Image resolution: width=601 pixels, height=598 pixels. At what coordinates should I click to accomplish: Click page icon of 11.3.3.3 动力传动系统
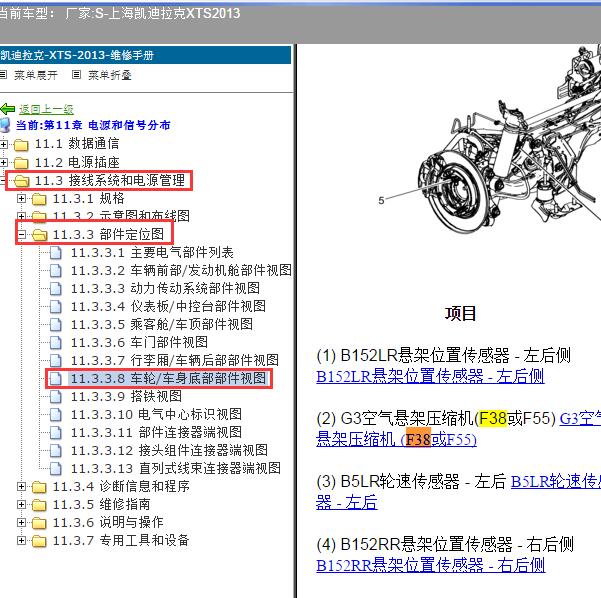click(56, 289)
